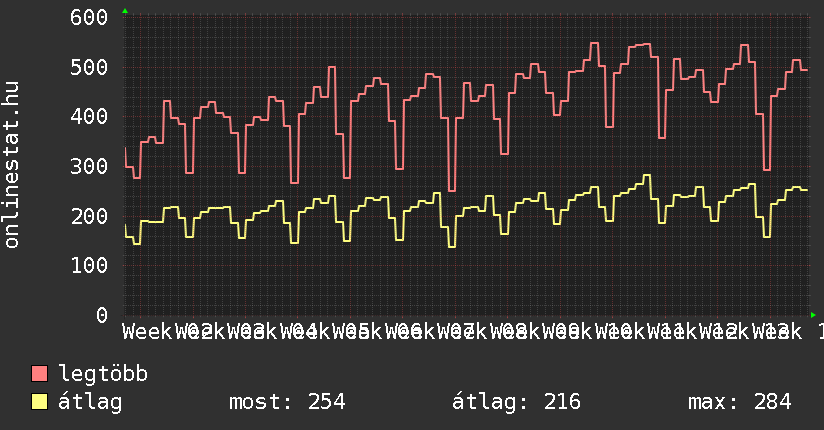The image size is (824, 430).
Task: Click the 'max: 284' statistic
Action: click(739, 402)
